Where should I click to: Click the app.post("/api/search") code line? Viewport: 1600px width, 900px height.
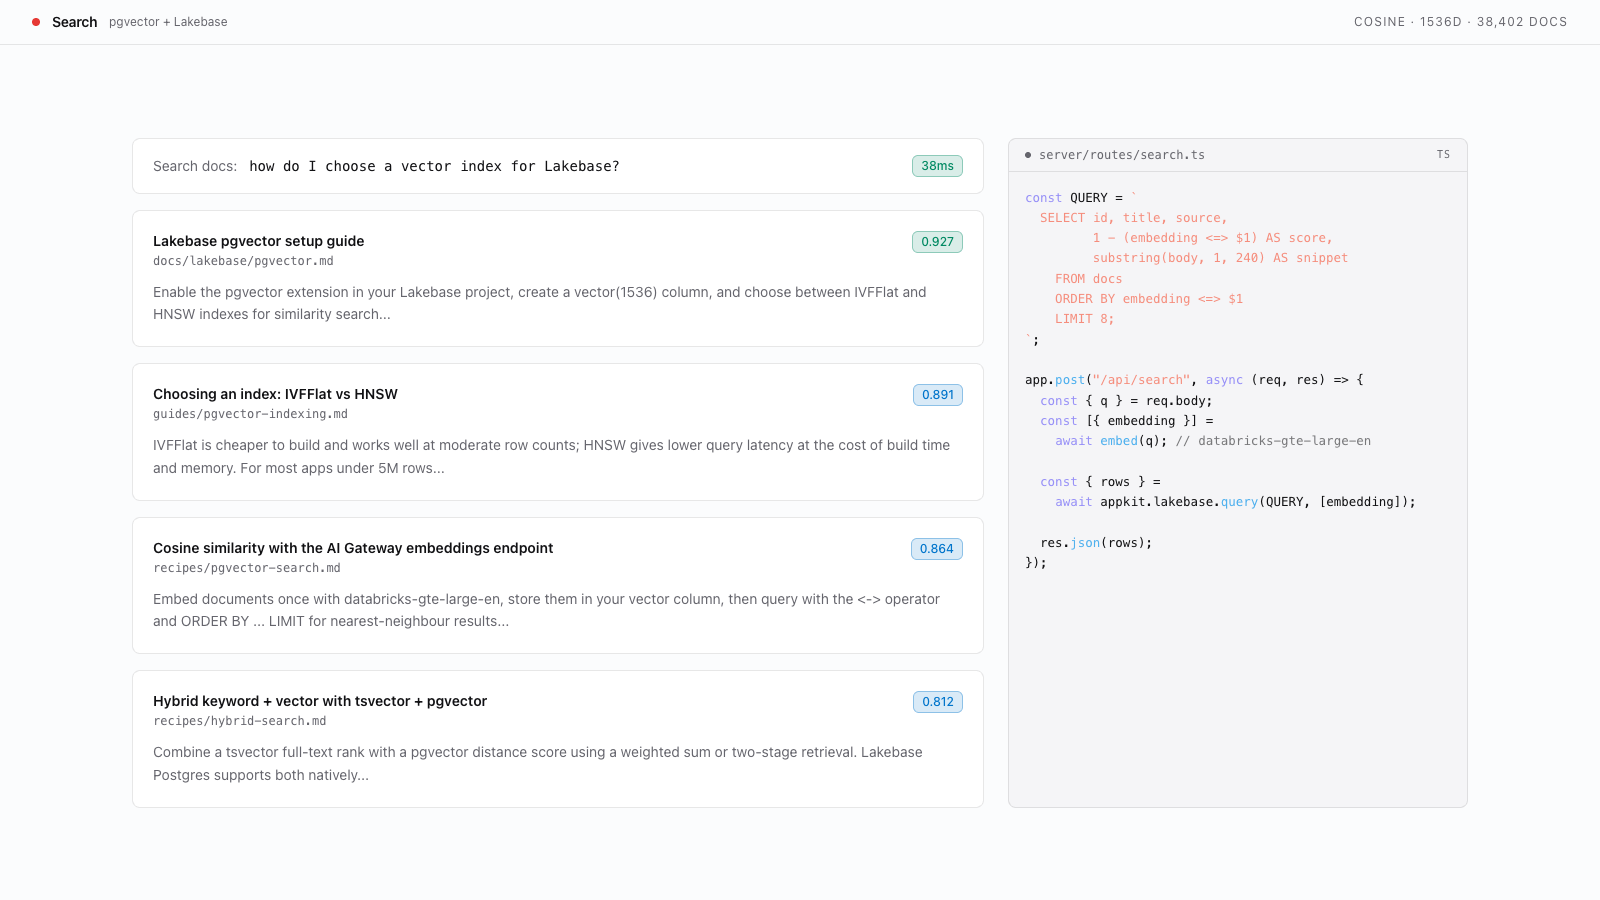pos(1194,380)
